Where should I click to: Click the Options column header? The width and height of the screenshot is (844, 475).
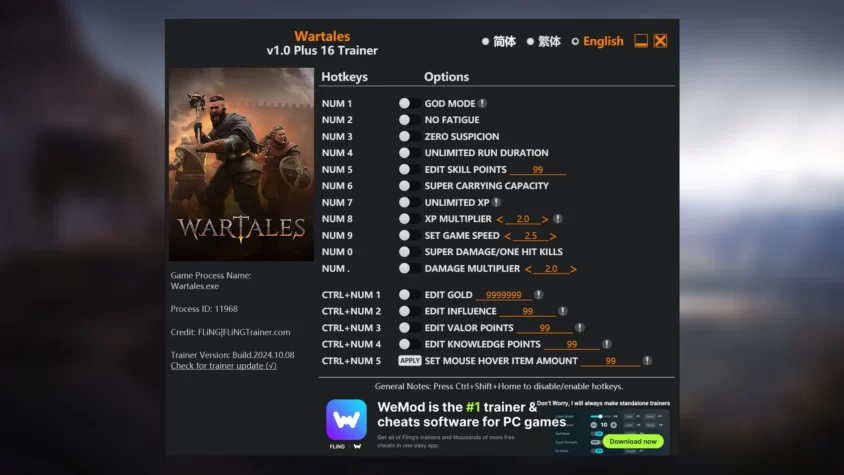[x=446, y=76]
